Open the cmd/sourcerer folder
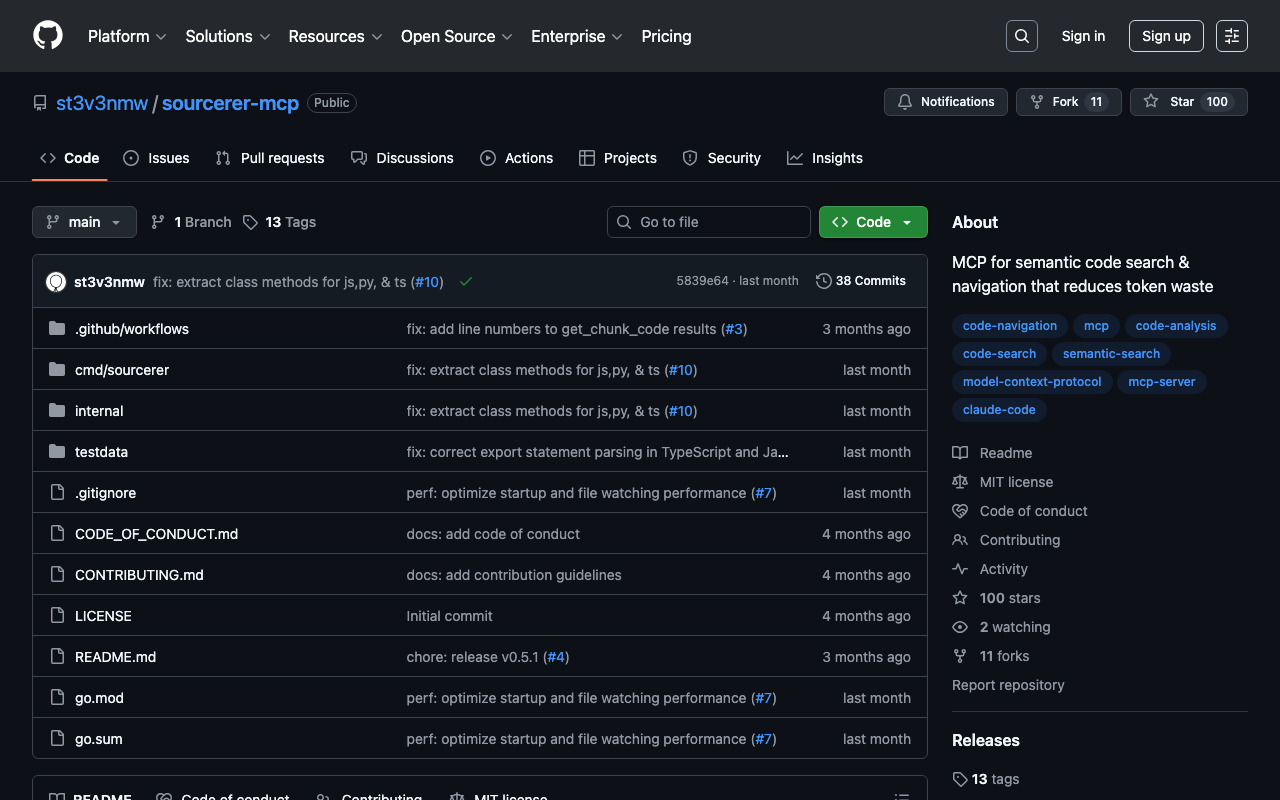1280x800 pixels. coord(122,370)
